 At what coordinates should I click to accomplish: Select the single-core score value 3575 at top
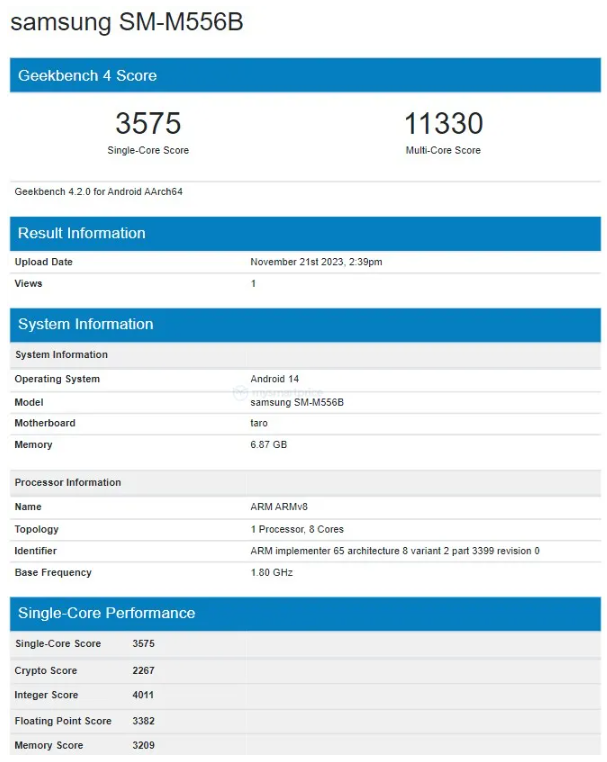pos(148,123)
